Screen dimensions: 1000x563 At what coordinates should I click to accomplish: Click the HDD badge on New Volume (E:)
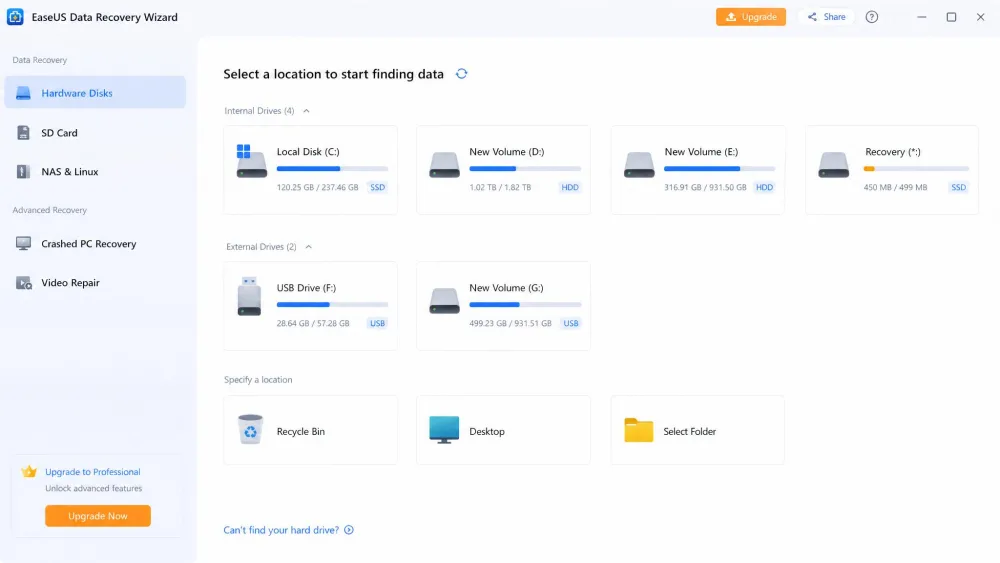click(764, 187)
